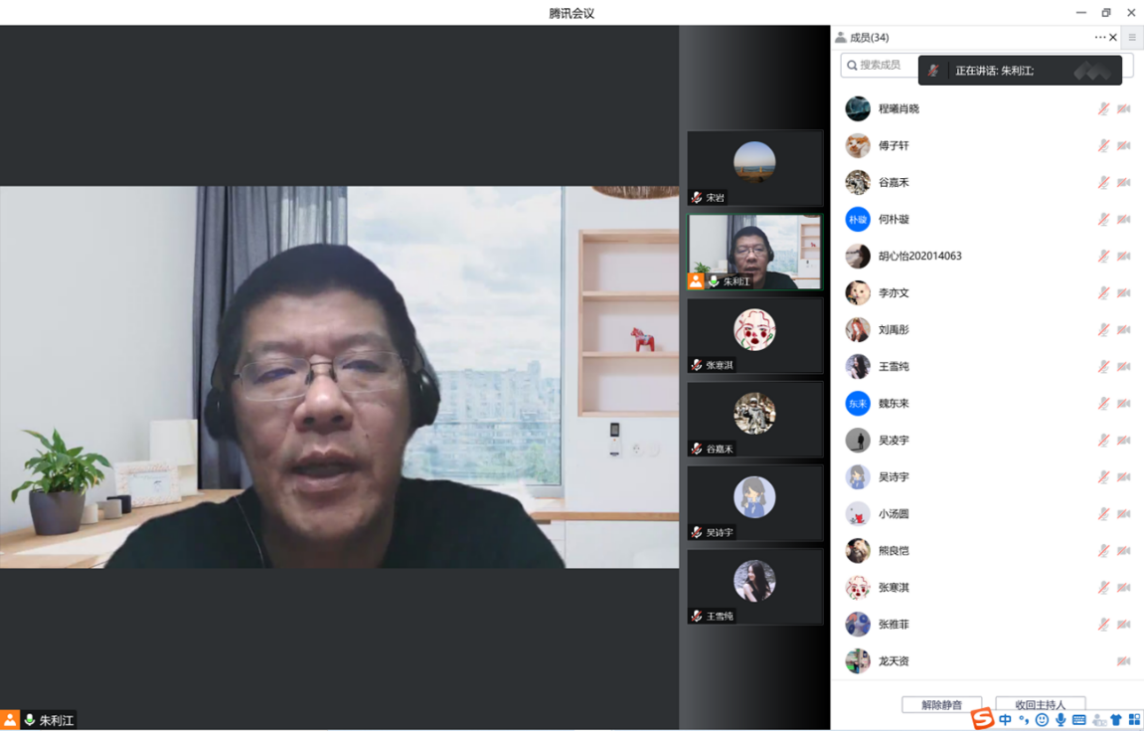Toggle camera icon for member 傅子轩
This screenshot has height=731, width=1144.
[x=1124, y=146]
